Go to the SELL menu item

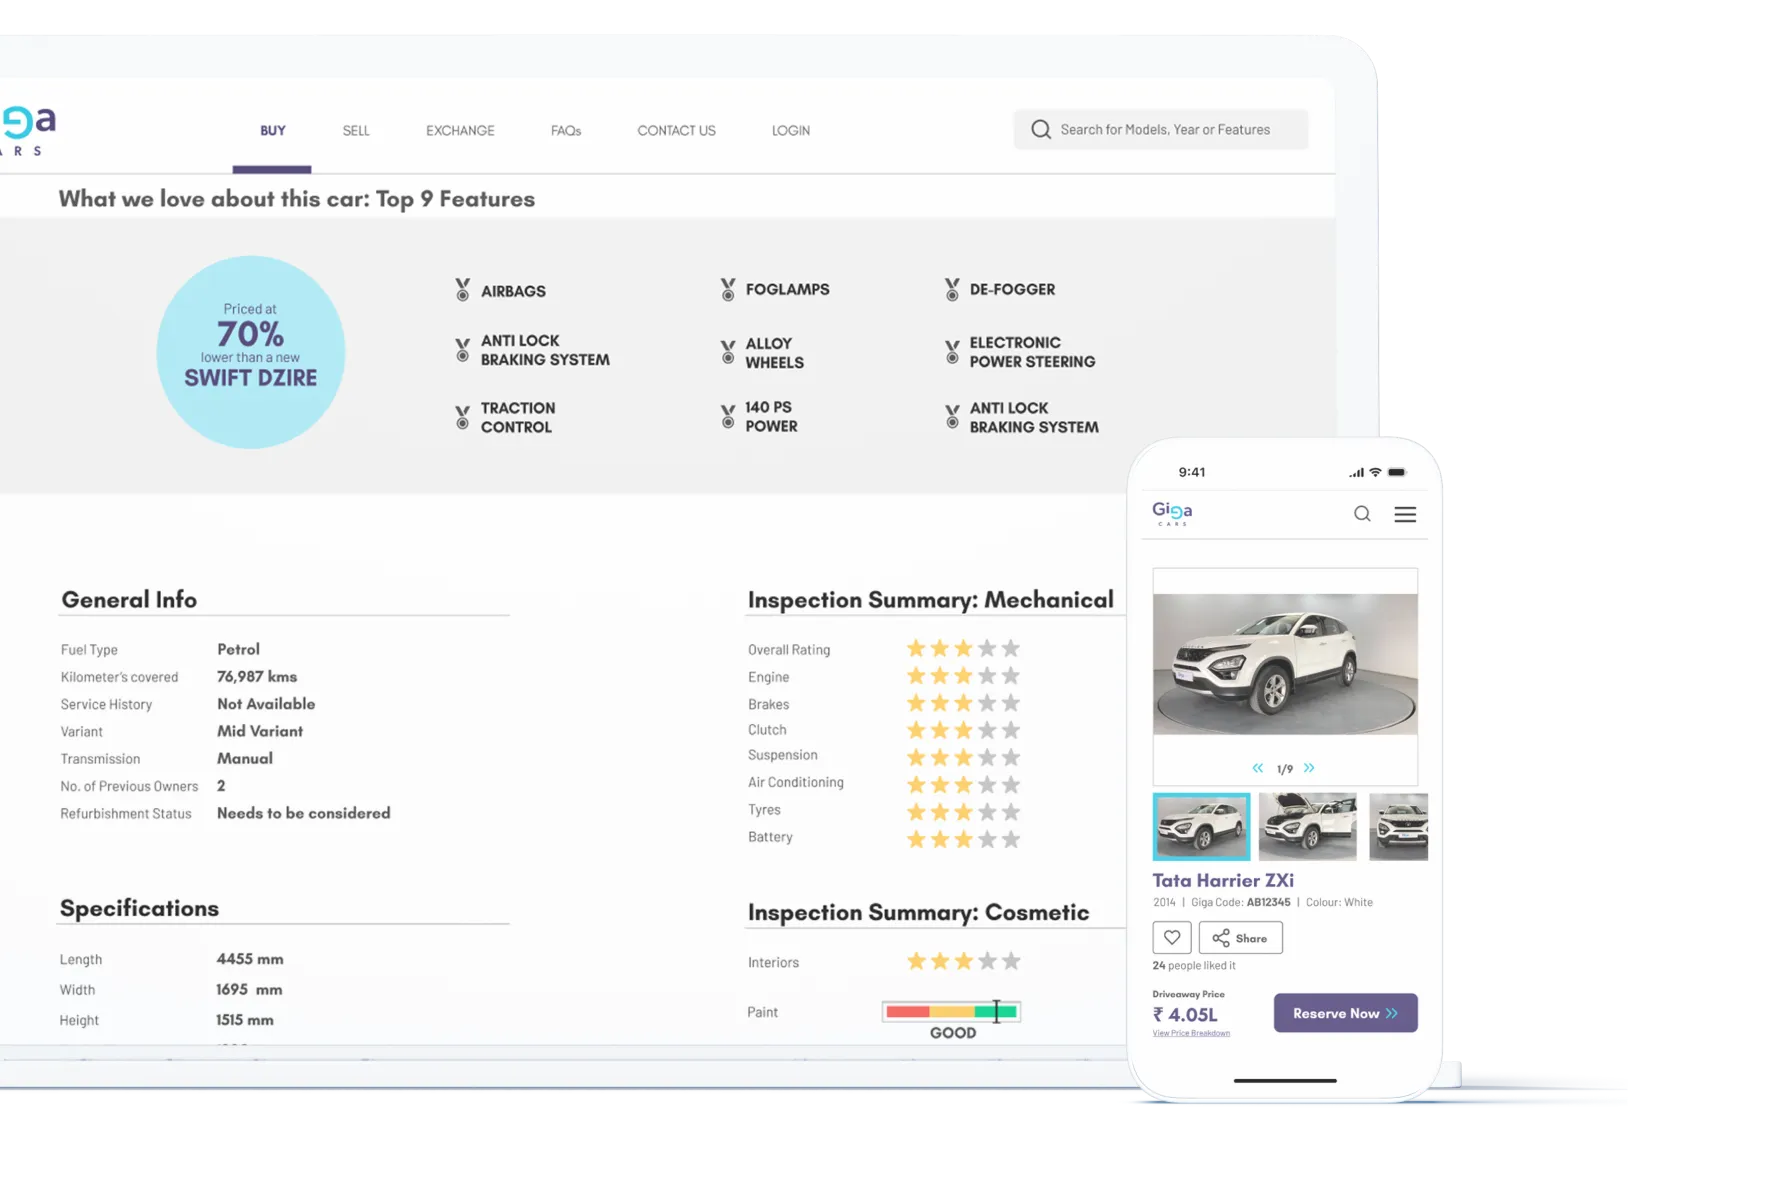tap(356, 131)
